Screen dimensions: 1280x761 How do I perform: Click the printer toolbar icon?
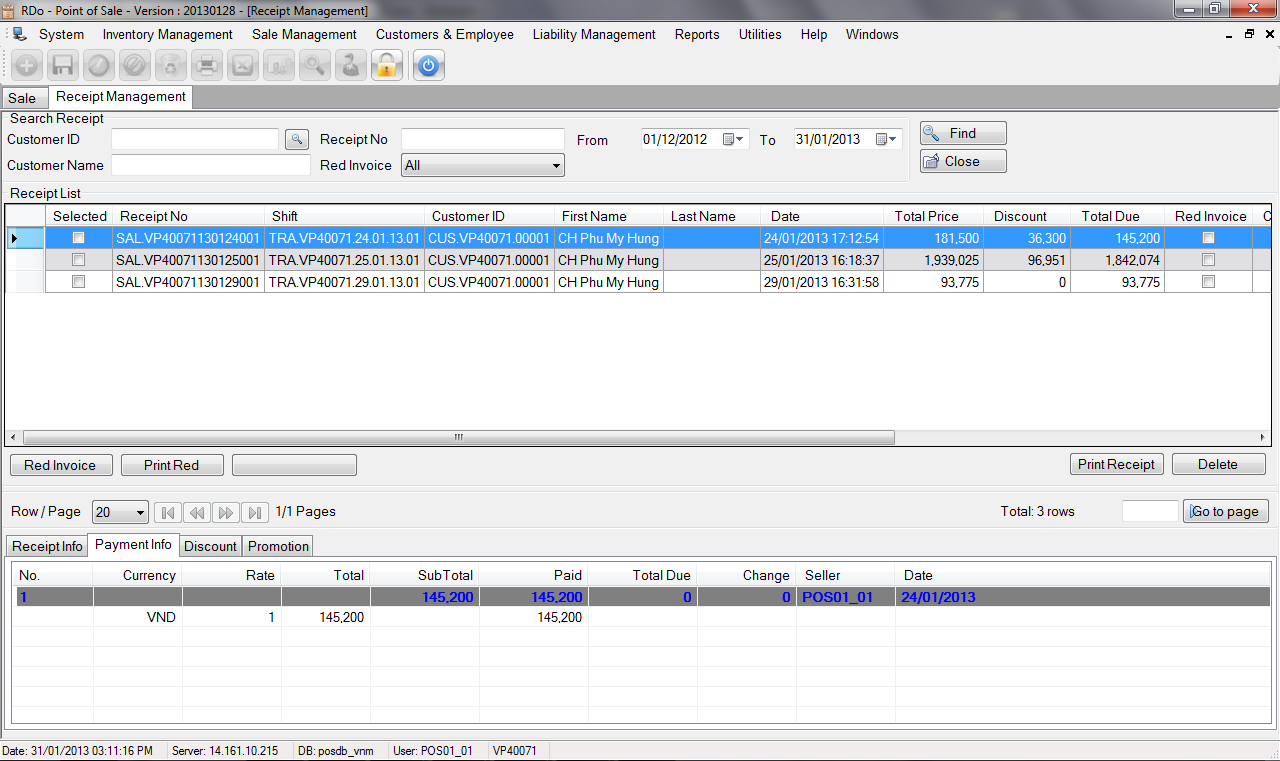(206, 66)
